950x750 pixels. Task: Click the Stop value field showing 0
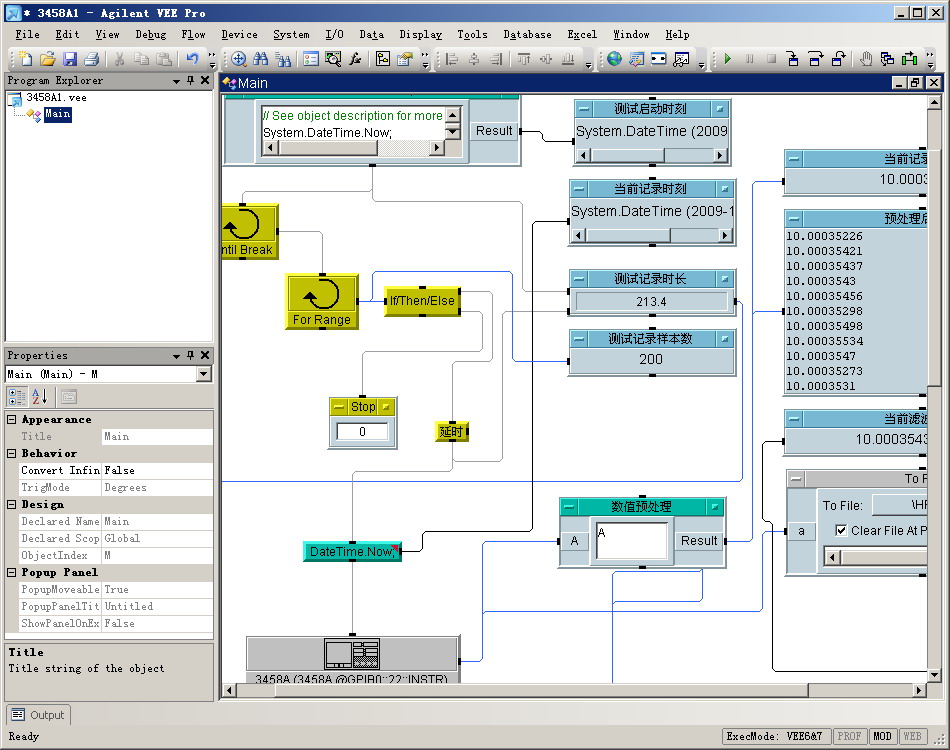(x=362, y=431)
